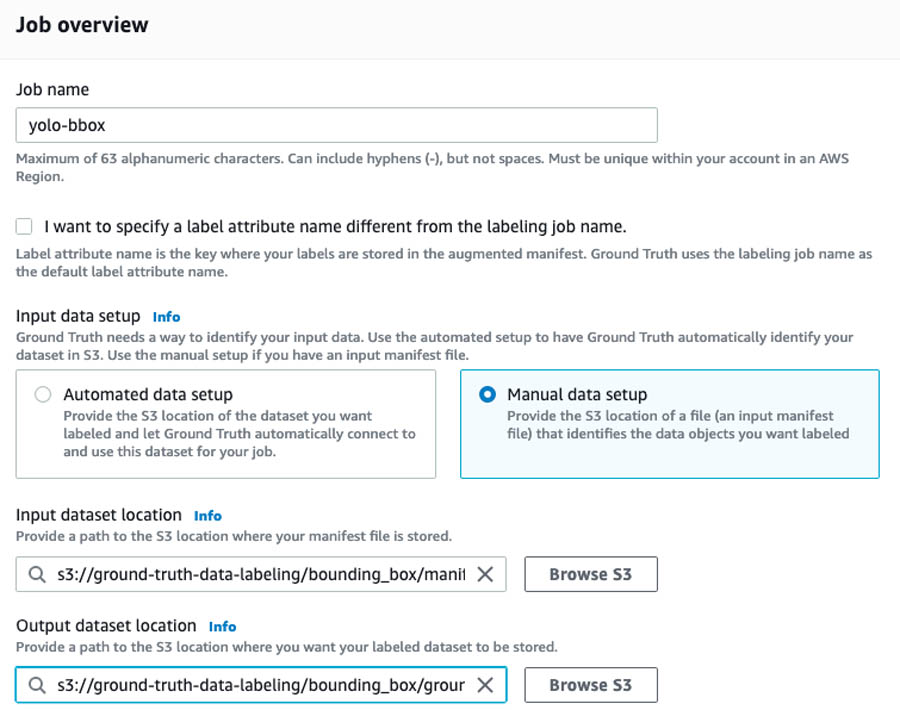The width and height of the screenshot is (900, 710).
Task: Select Automated data setup radio button
Action: pyautogui.click(x=42, y=394)
